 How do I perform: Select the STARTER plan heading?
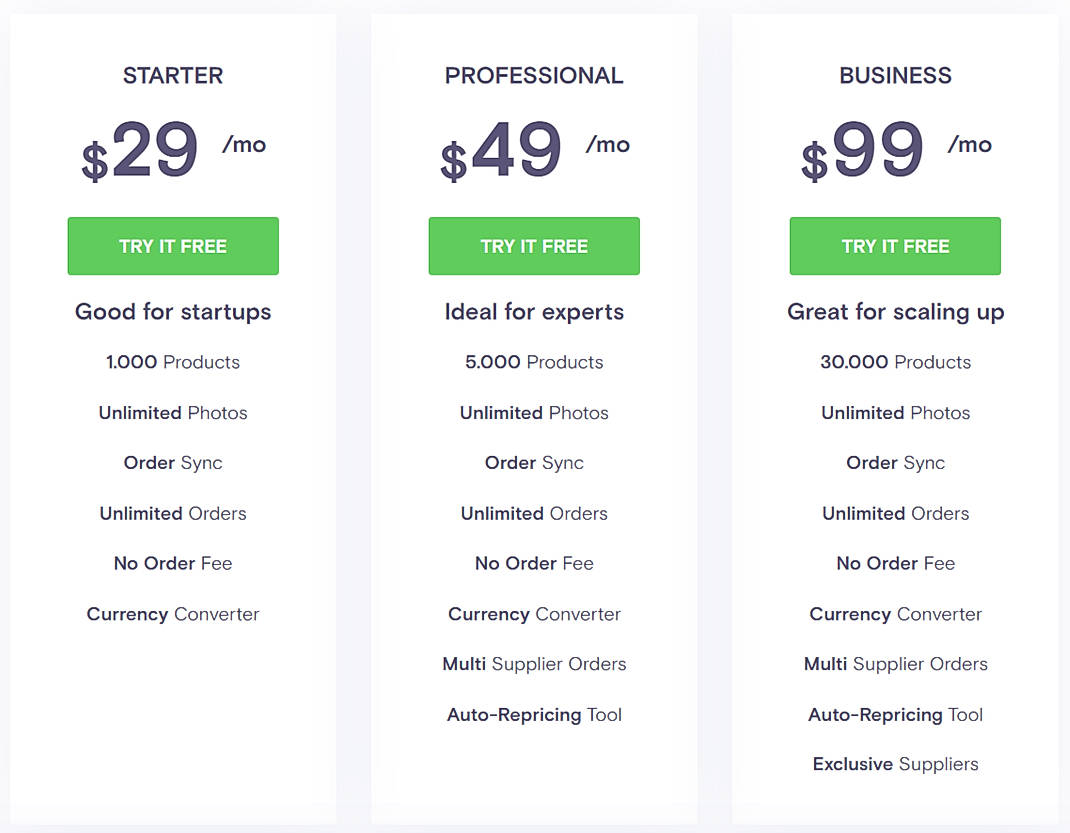[x=172, y=75]
